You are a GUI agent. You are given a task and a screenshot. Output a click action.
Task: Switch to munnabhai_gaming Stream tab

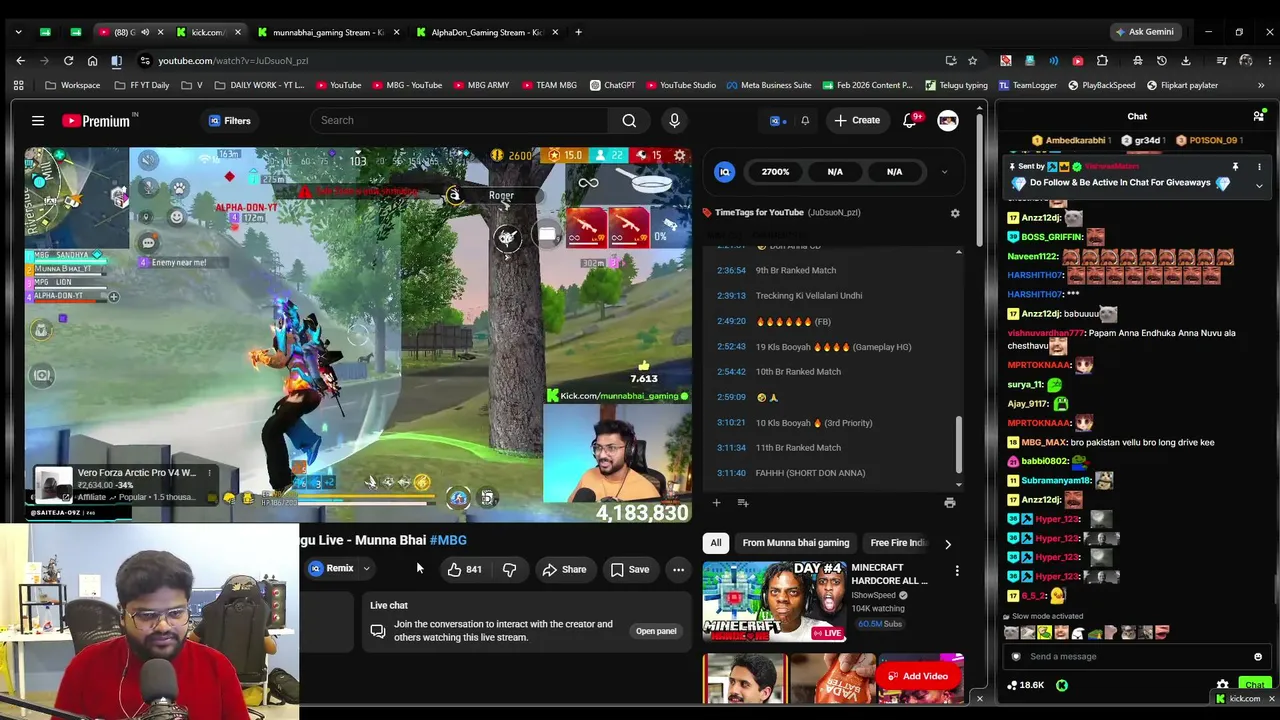coord(328,32)
